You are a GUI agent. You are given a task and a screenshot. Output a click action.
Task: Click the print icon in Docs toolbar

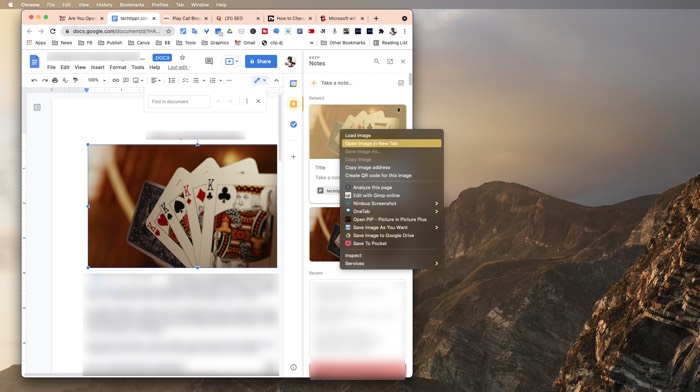click(x=55, y=80)
